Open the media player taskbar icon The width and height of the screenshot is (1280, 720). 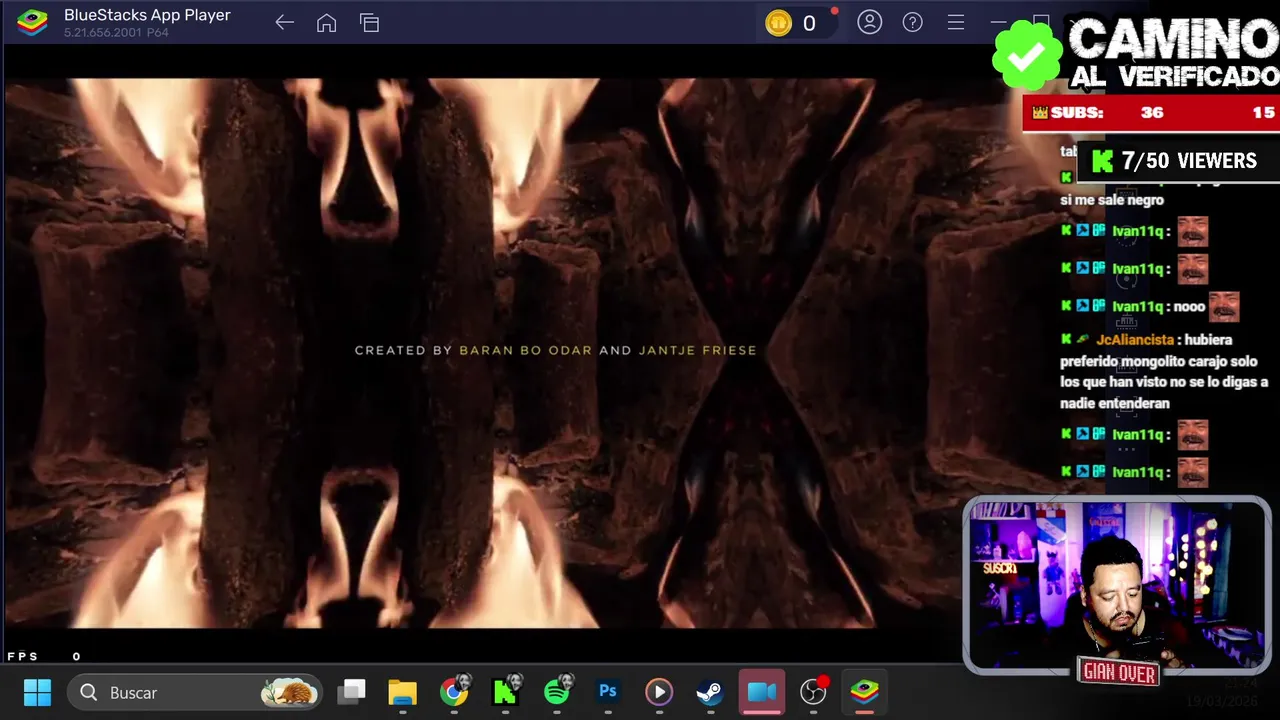tap(659, 692)
